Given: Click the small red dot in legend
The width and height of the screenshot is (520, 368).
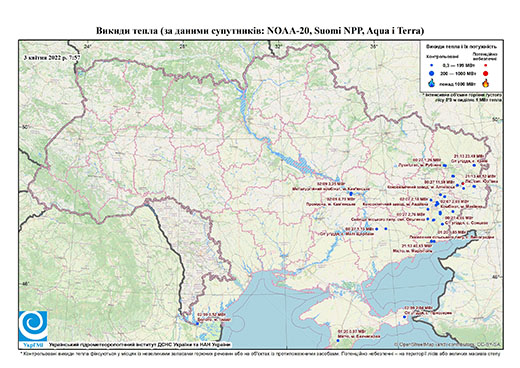Looking at the screenshot, I should pyautogui.click(x=486, y=65).
